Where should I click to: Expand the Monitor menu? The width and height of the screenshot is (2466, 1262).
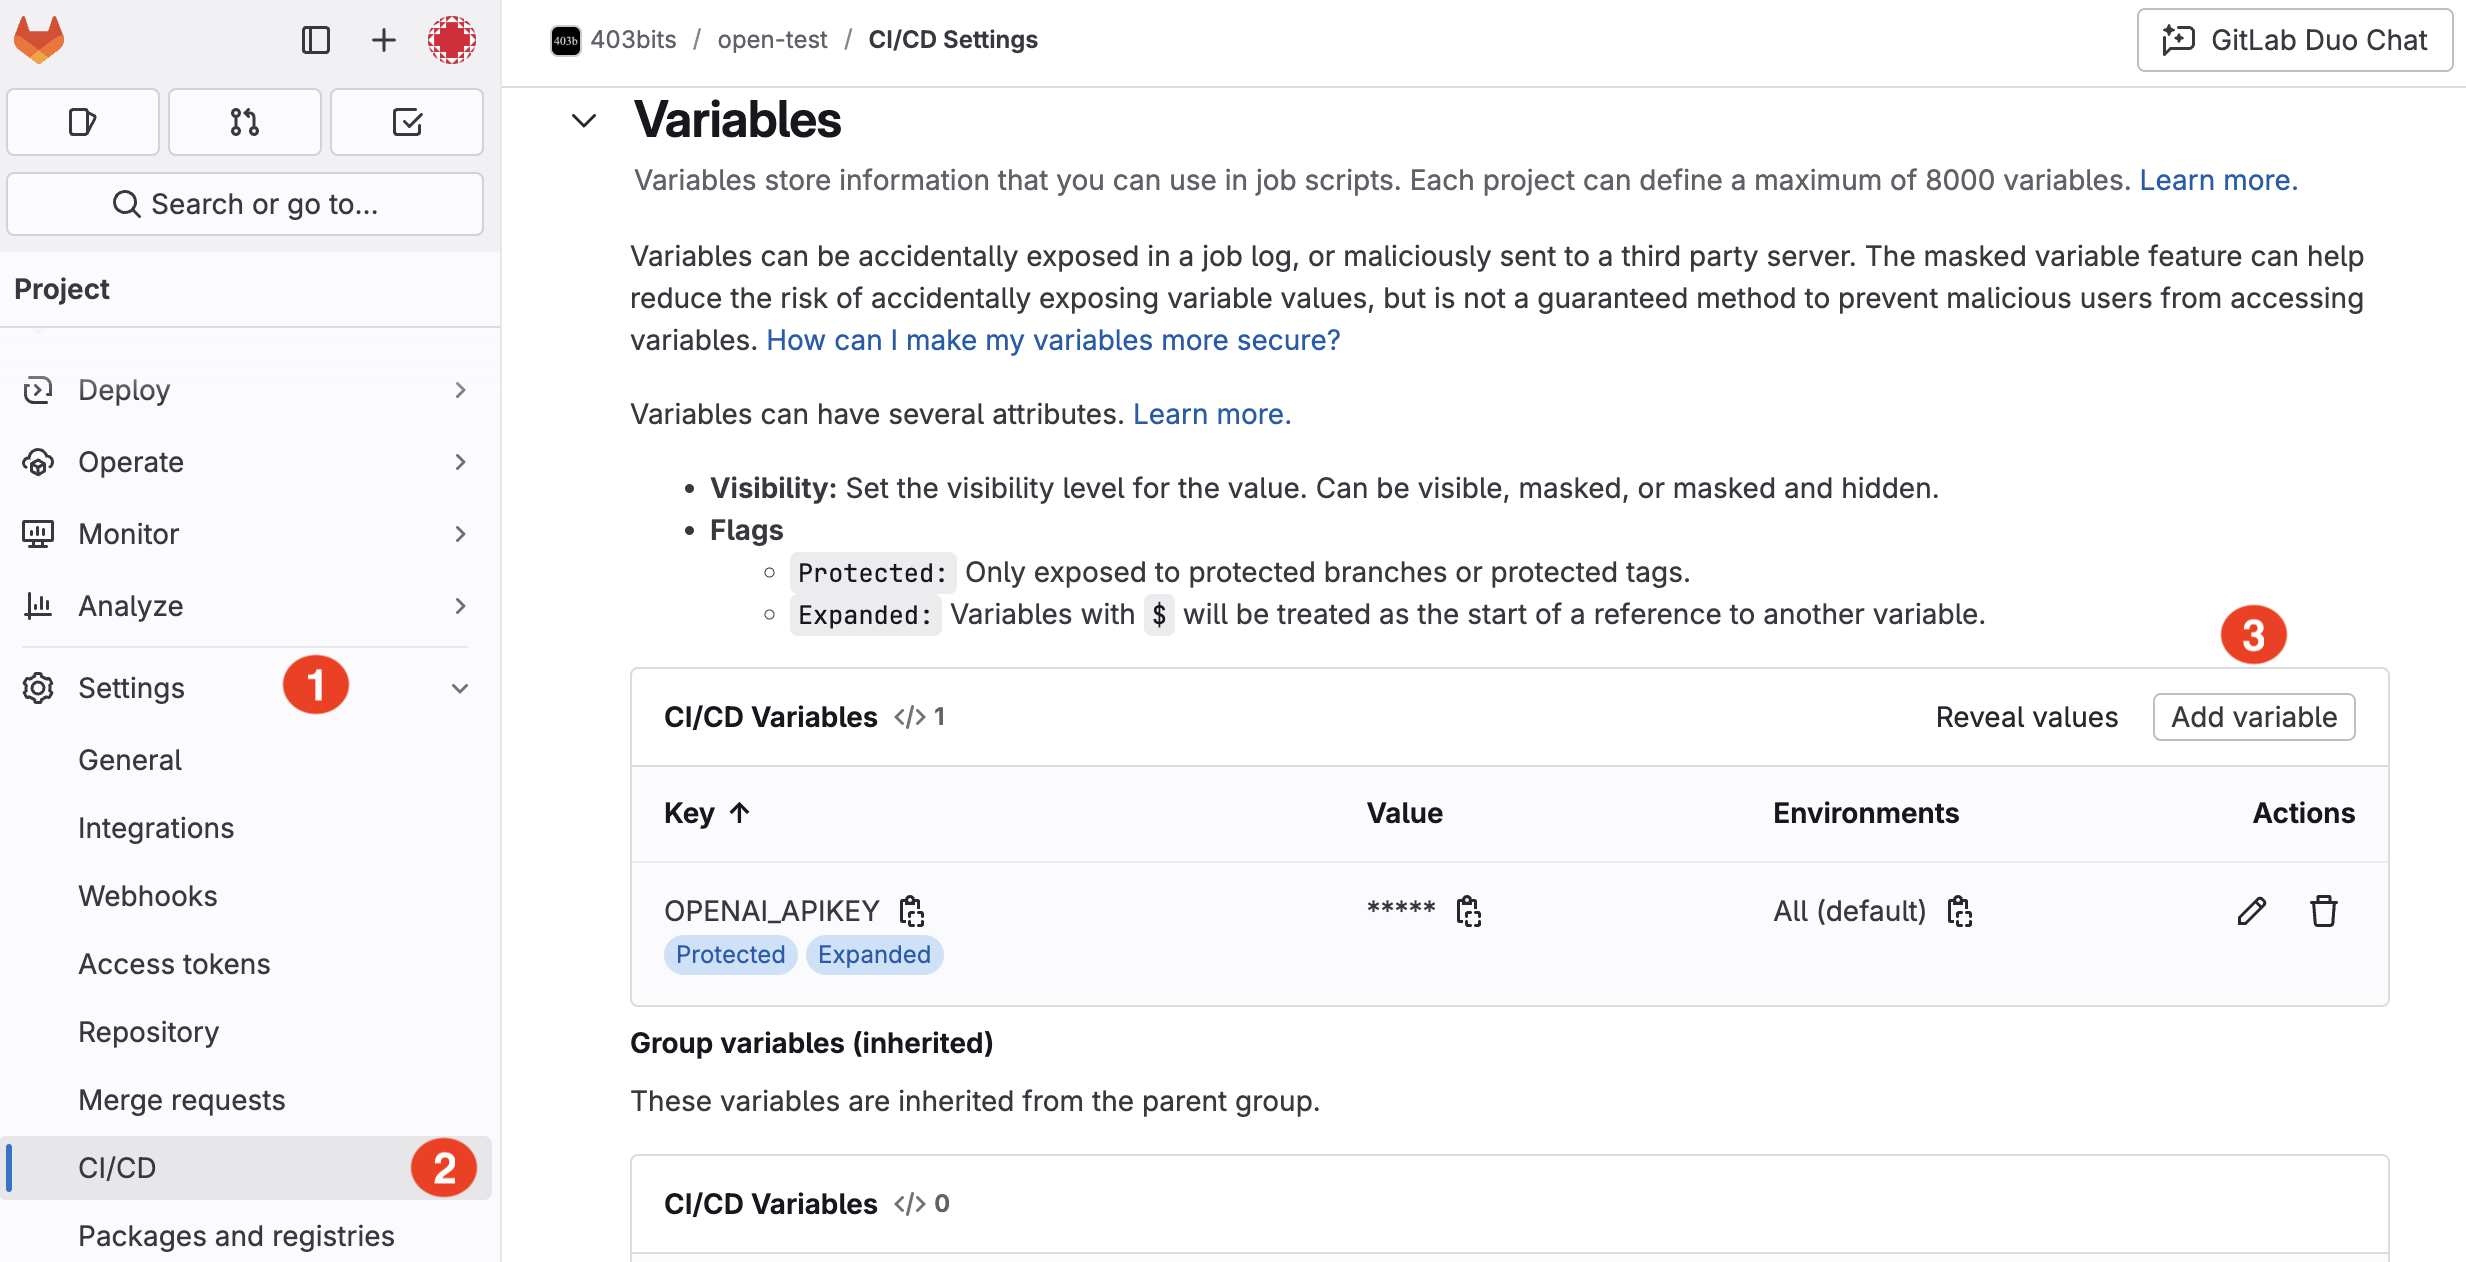[x=245, y=534]
